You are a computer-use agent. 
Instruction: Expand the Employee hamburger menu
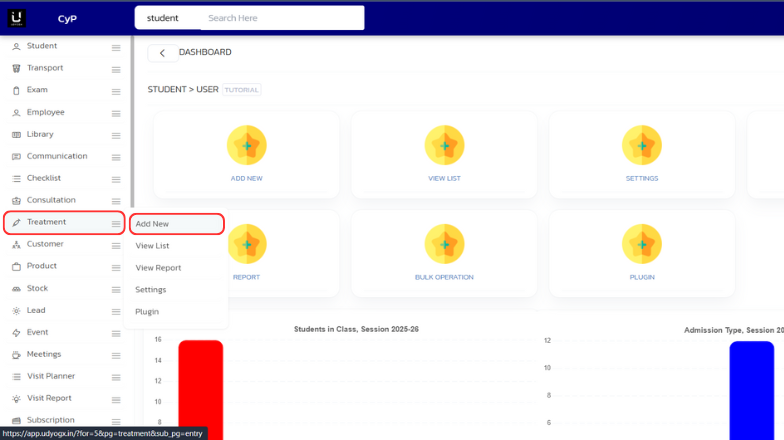pyautogui.click(x=116, y=113)
